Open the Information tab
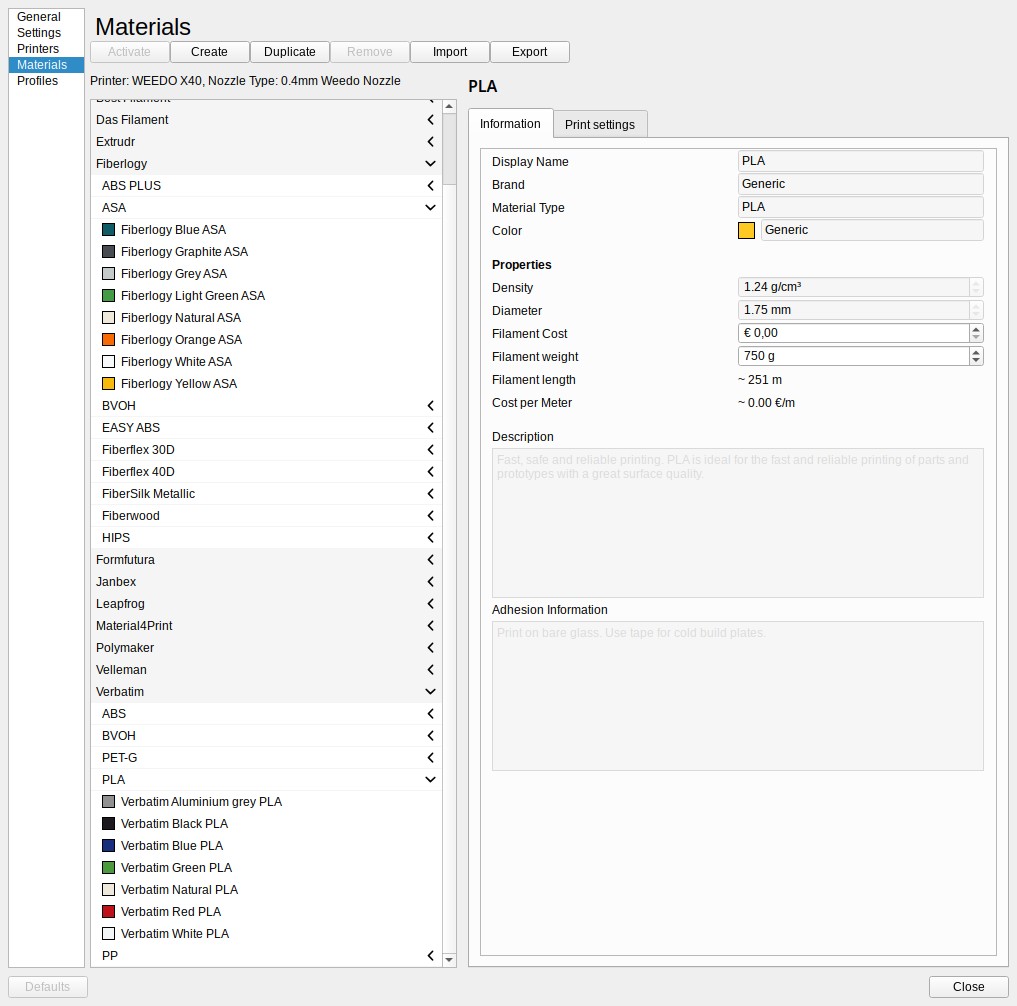Image resolution: width=1017 pixels, height=1006 pixels. pos(510,123)
